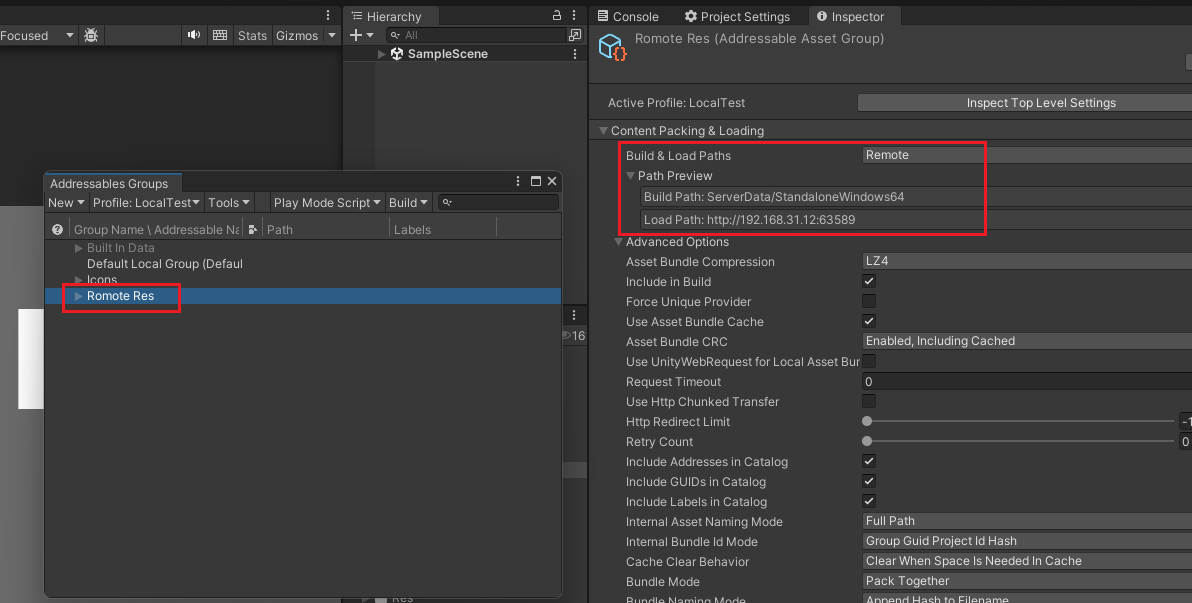Switch to the Project Settings tab
The image size is (1192, 603).
[737, 16]
